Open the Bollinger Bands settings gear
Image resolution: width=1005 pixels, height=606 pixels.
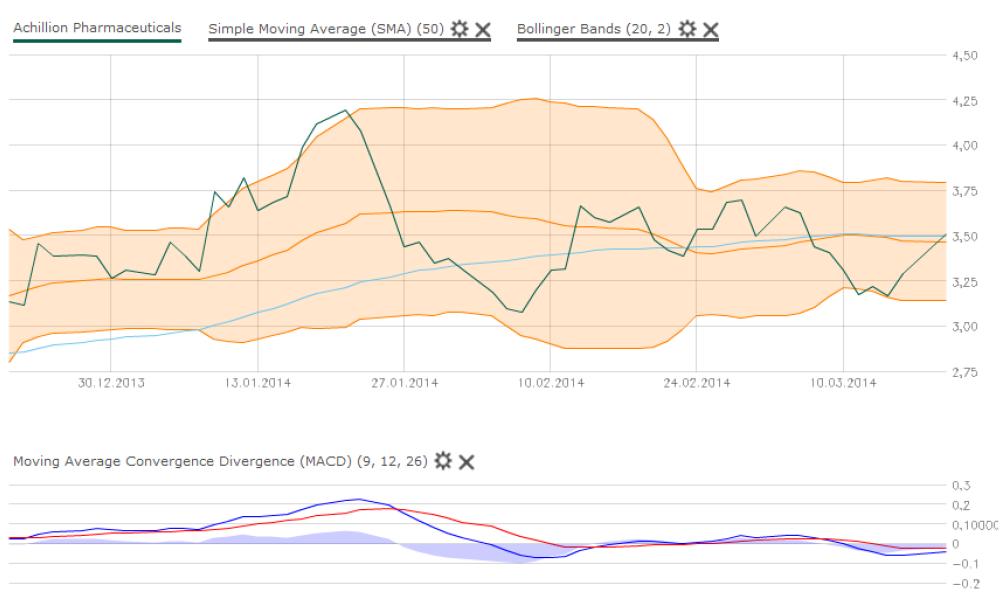(687, 29)
